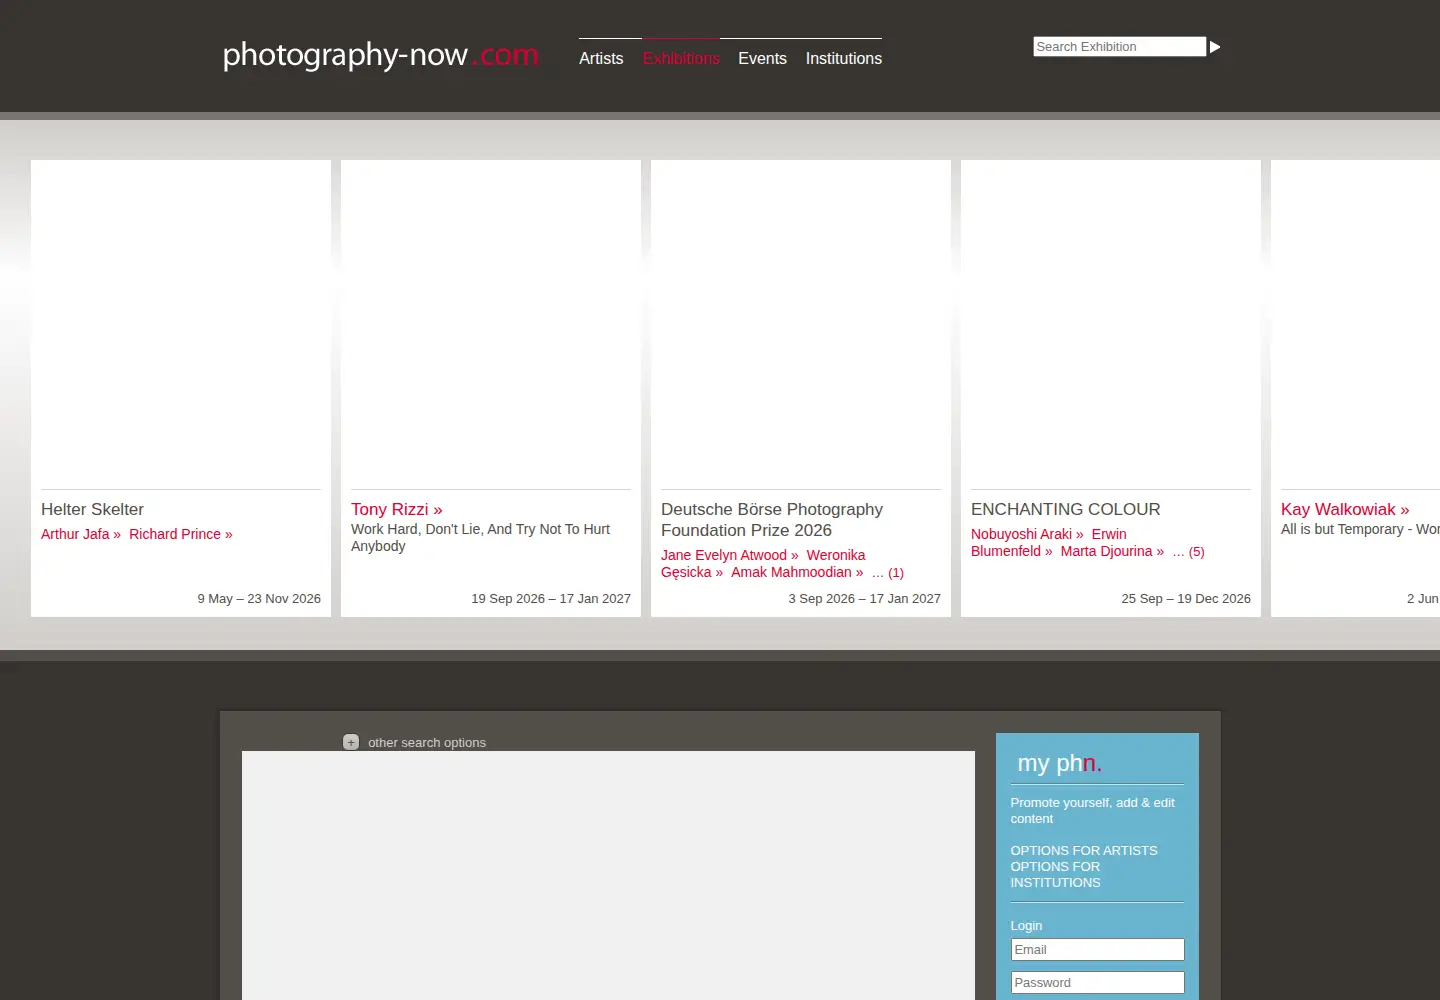
Task: Click the Tony Rizzi exhibition image area
Action: pyautogui.click(x=491, y=325)
